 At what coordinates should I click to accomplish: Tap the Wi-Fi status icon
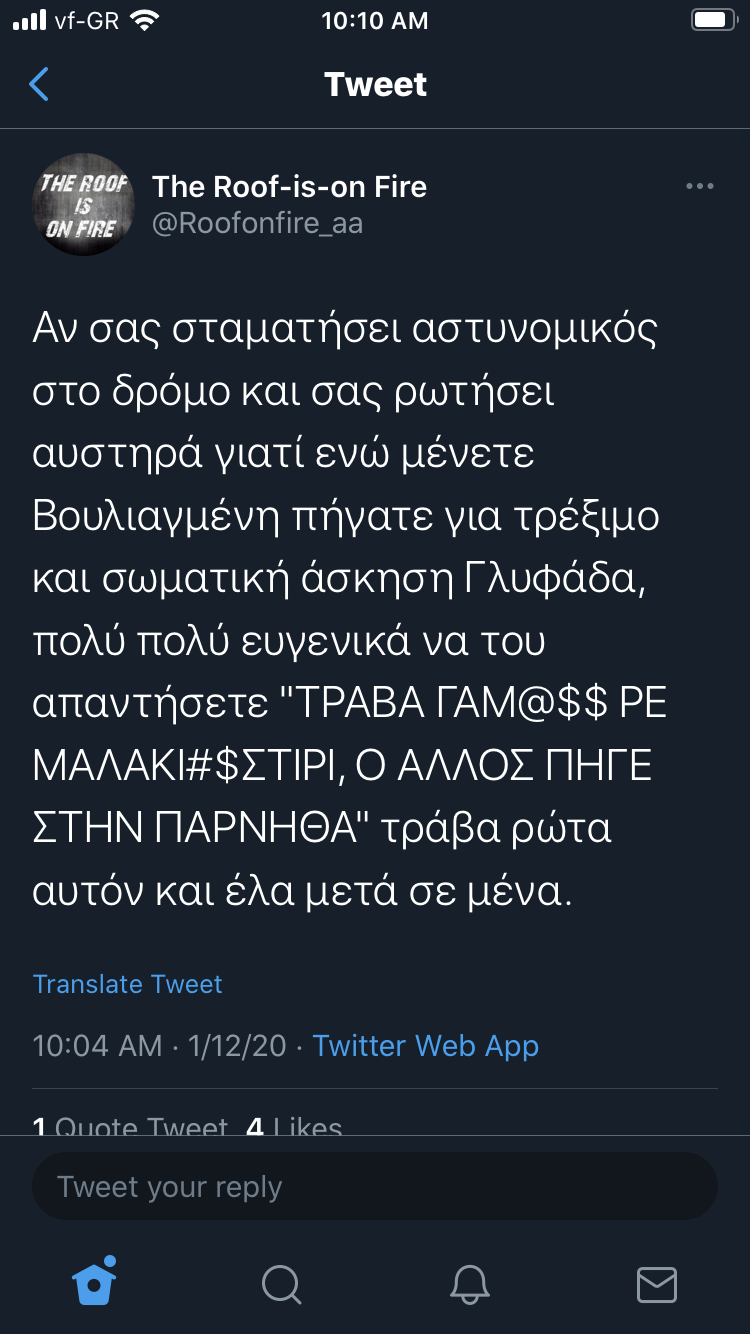[x=146, y=21]
